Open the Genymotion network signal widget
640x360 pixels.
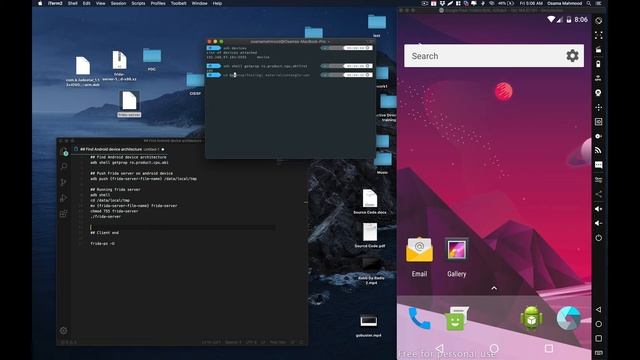(x=598, y=151)
